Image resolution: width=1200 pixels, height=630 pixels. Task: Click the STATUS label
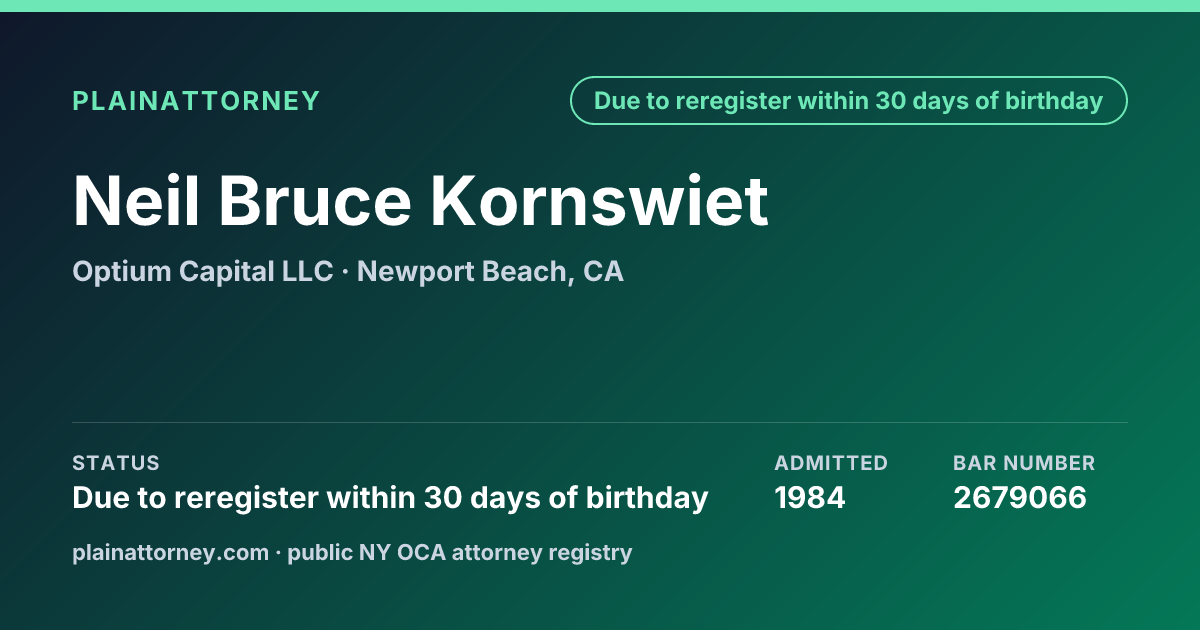click(116, 463)
